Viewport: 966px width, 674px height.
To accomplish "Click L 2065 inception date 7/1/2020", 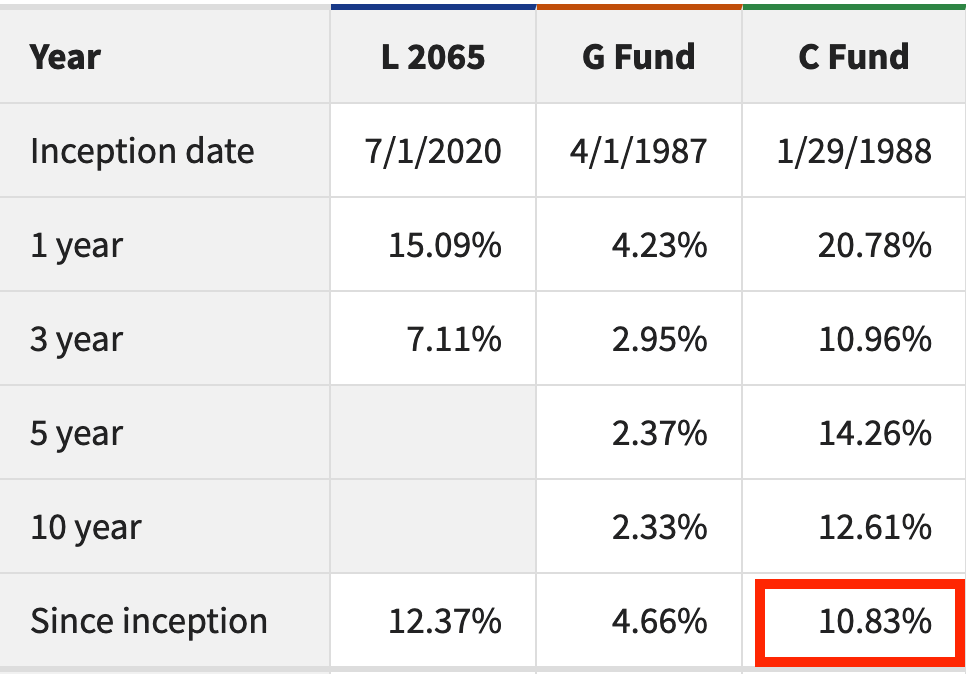I will [x=433, y=151].
